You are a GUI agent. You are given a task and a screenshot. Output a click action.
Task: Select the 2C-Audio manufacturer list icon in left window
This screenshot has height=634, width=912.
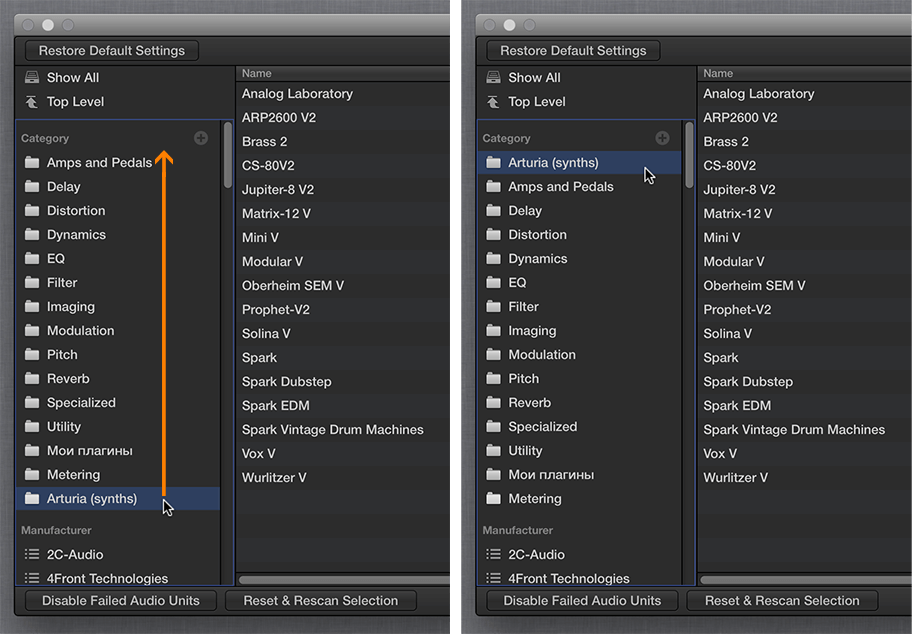pyautogui.click(x=32, y=554)
